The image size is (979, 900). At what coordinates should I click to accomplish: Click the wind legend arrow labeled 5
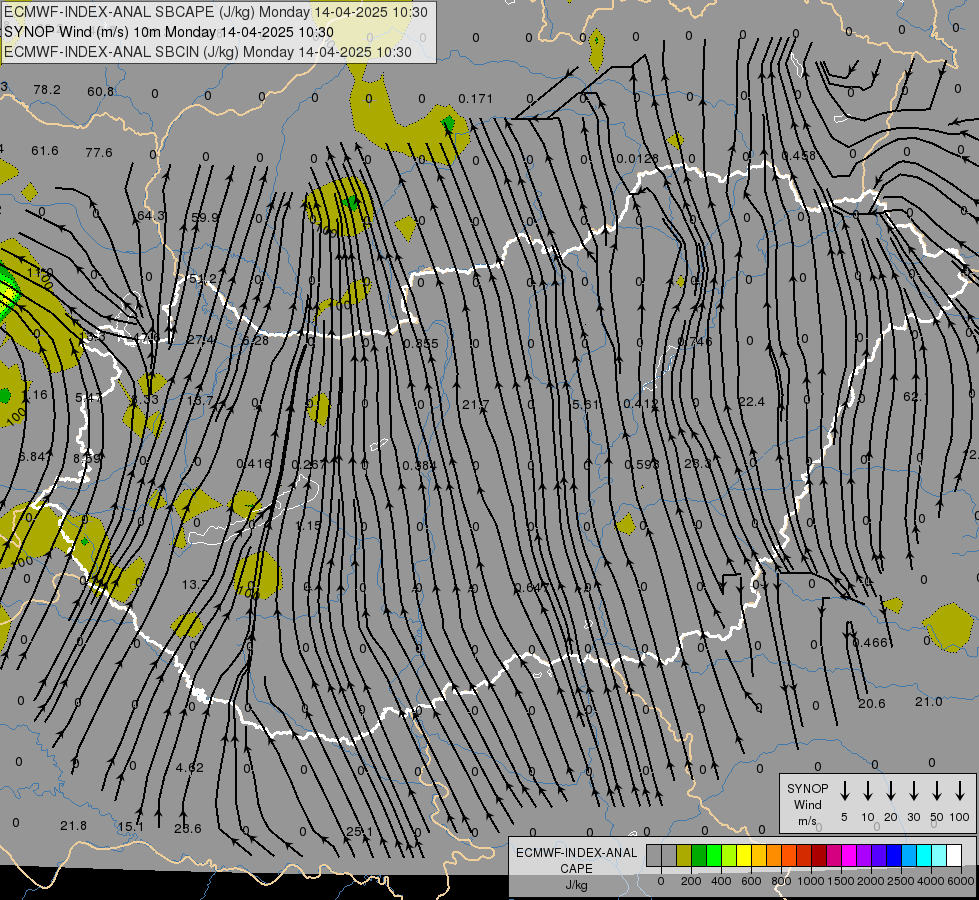click(844, 791)
